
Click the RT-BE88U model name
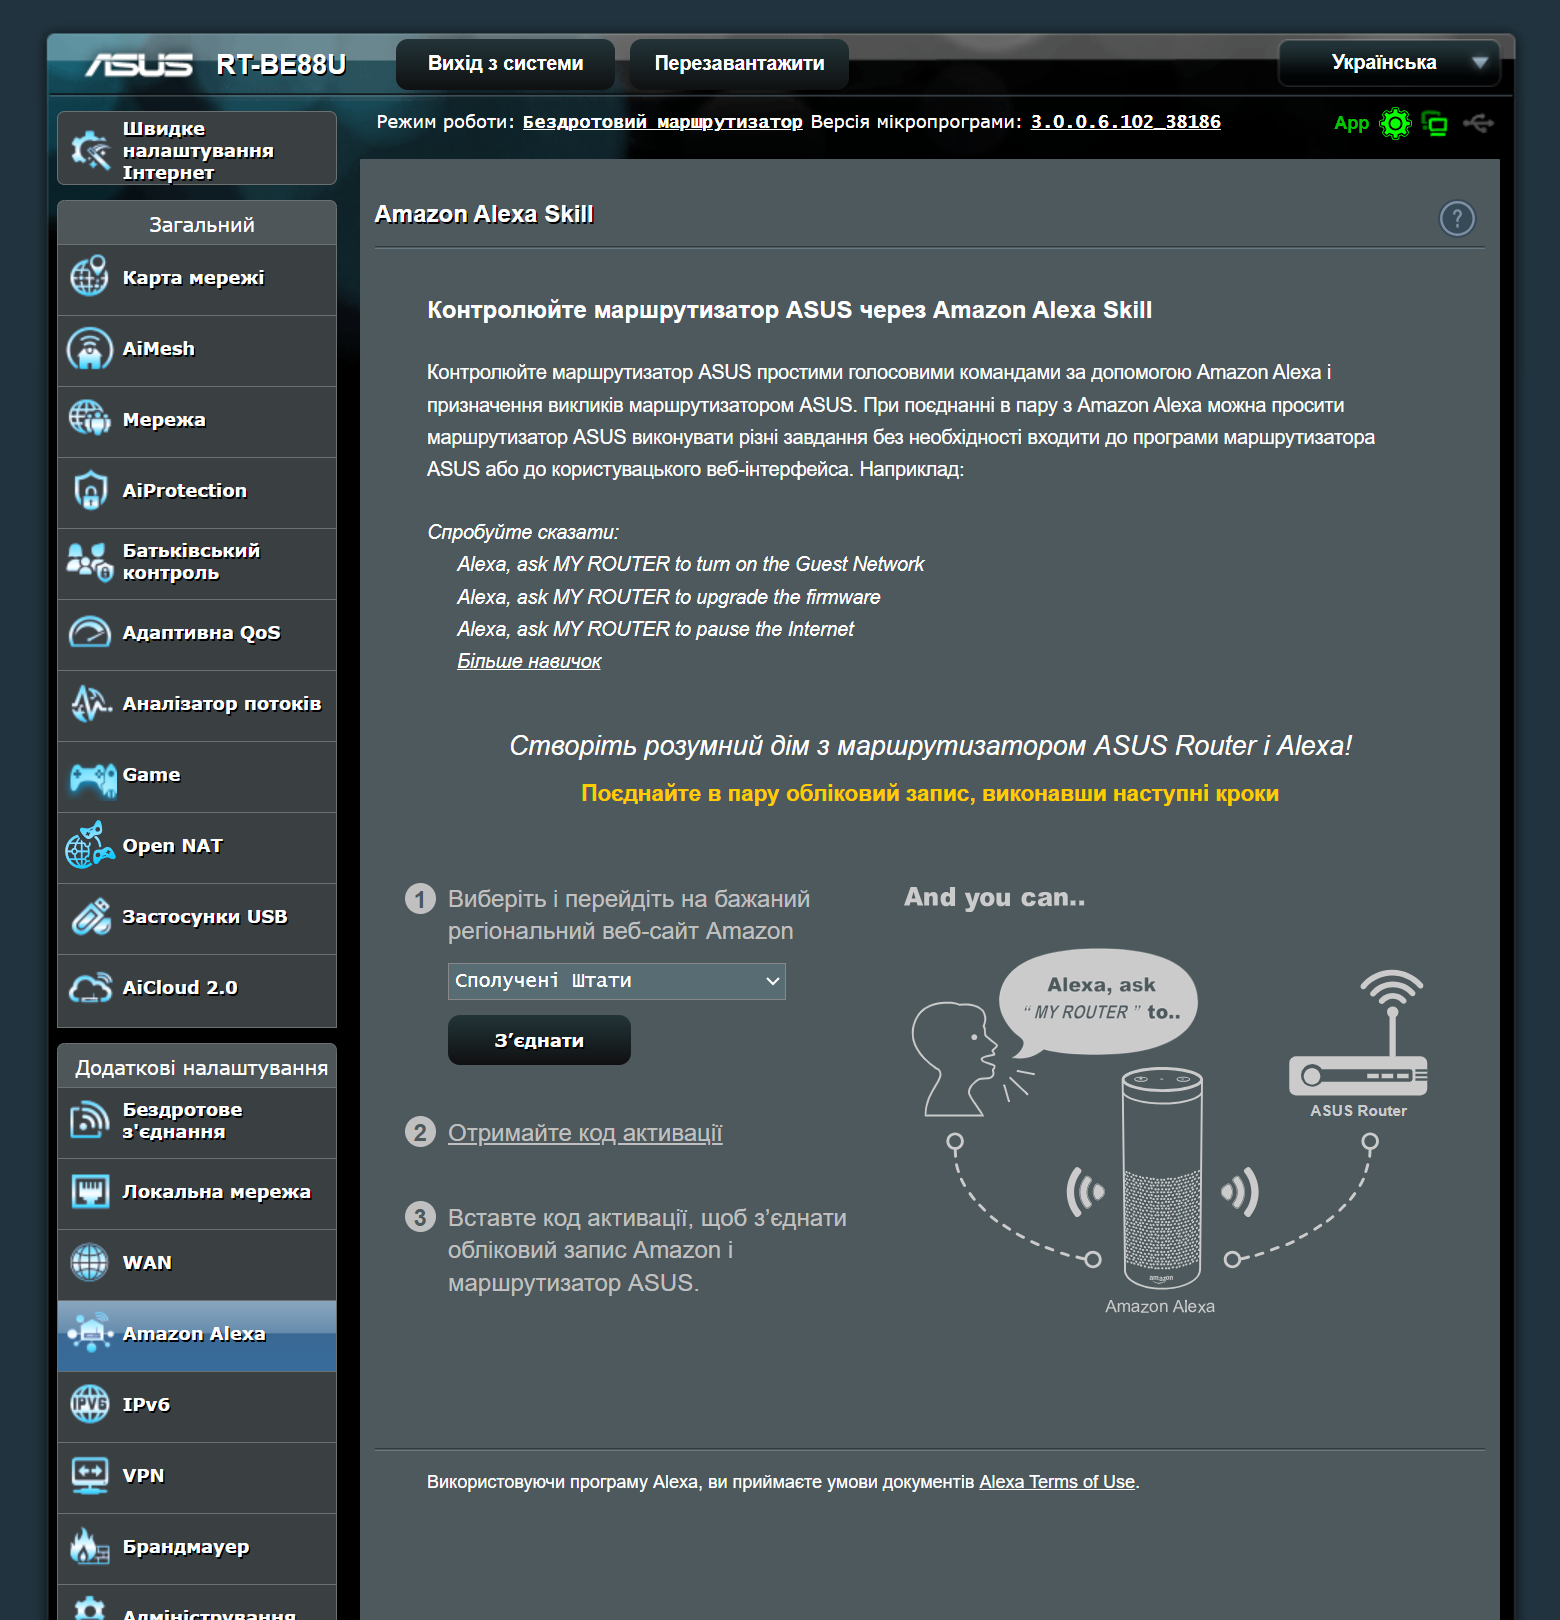(281, 65)
